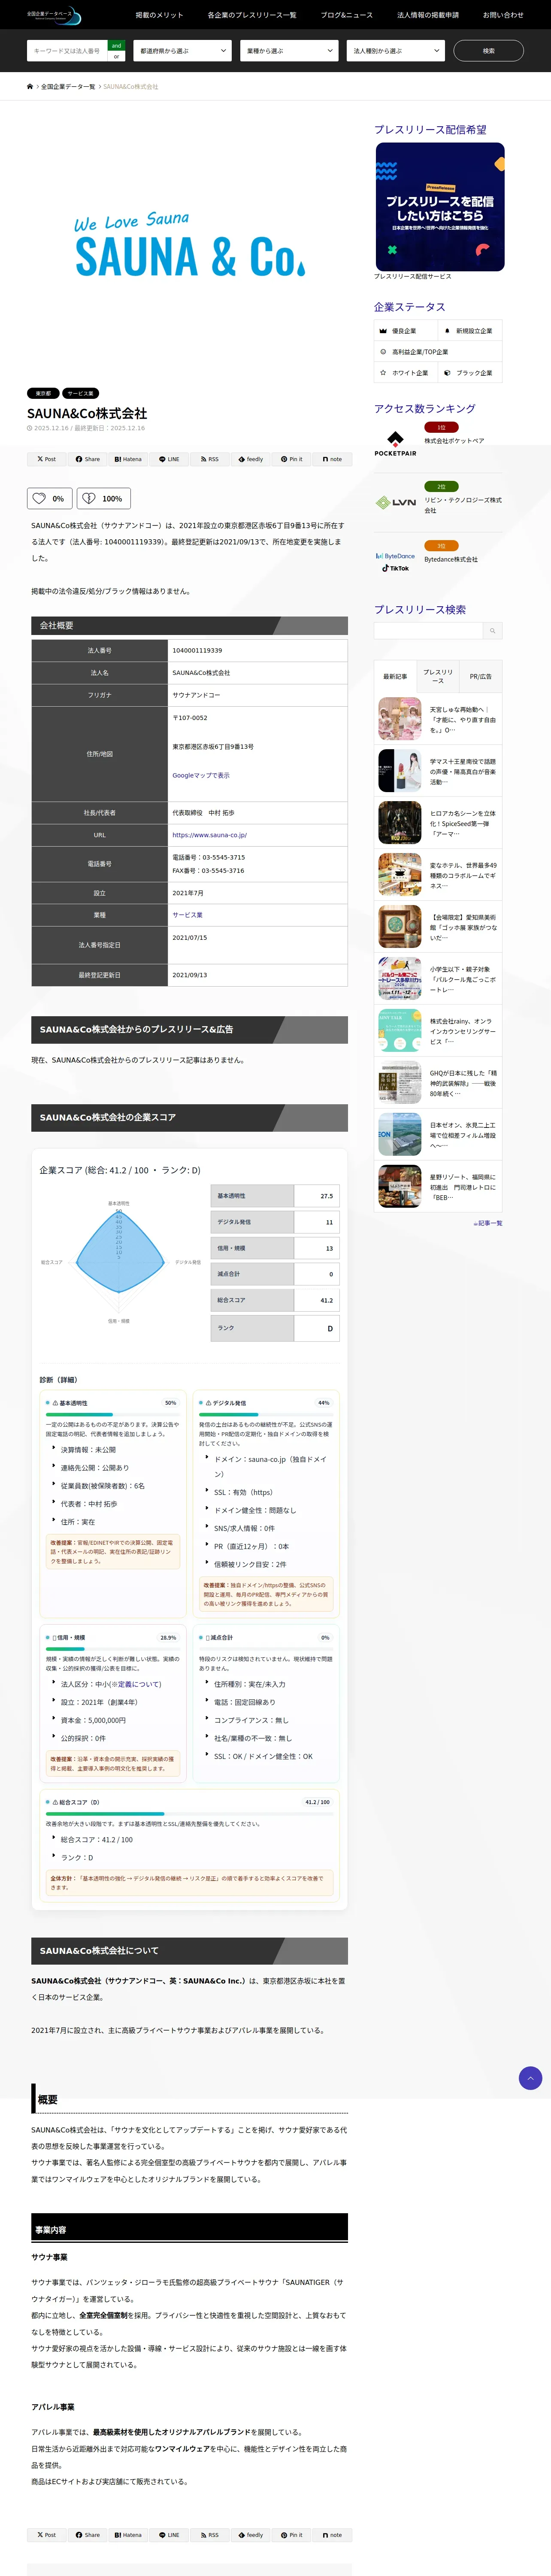Select the 'and' search mode toggle
This screenshot has width=551, height=2576.
pyautogui.click(x=116, y=45)
